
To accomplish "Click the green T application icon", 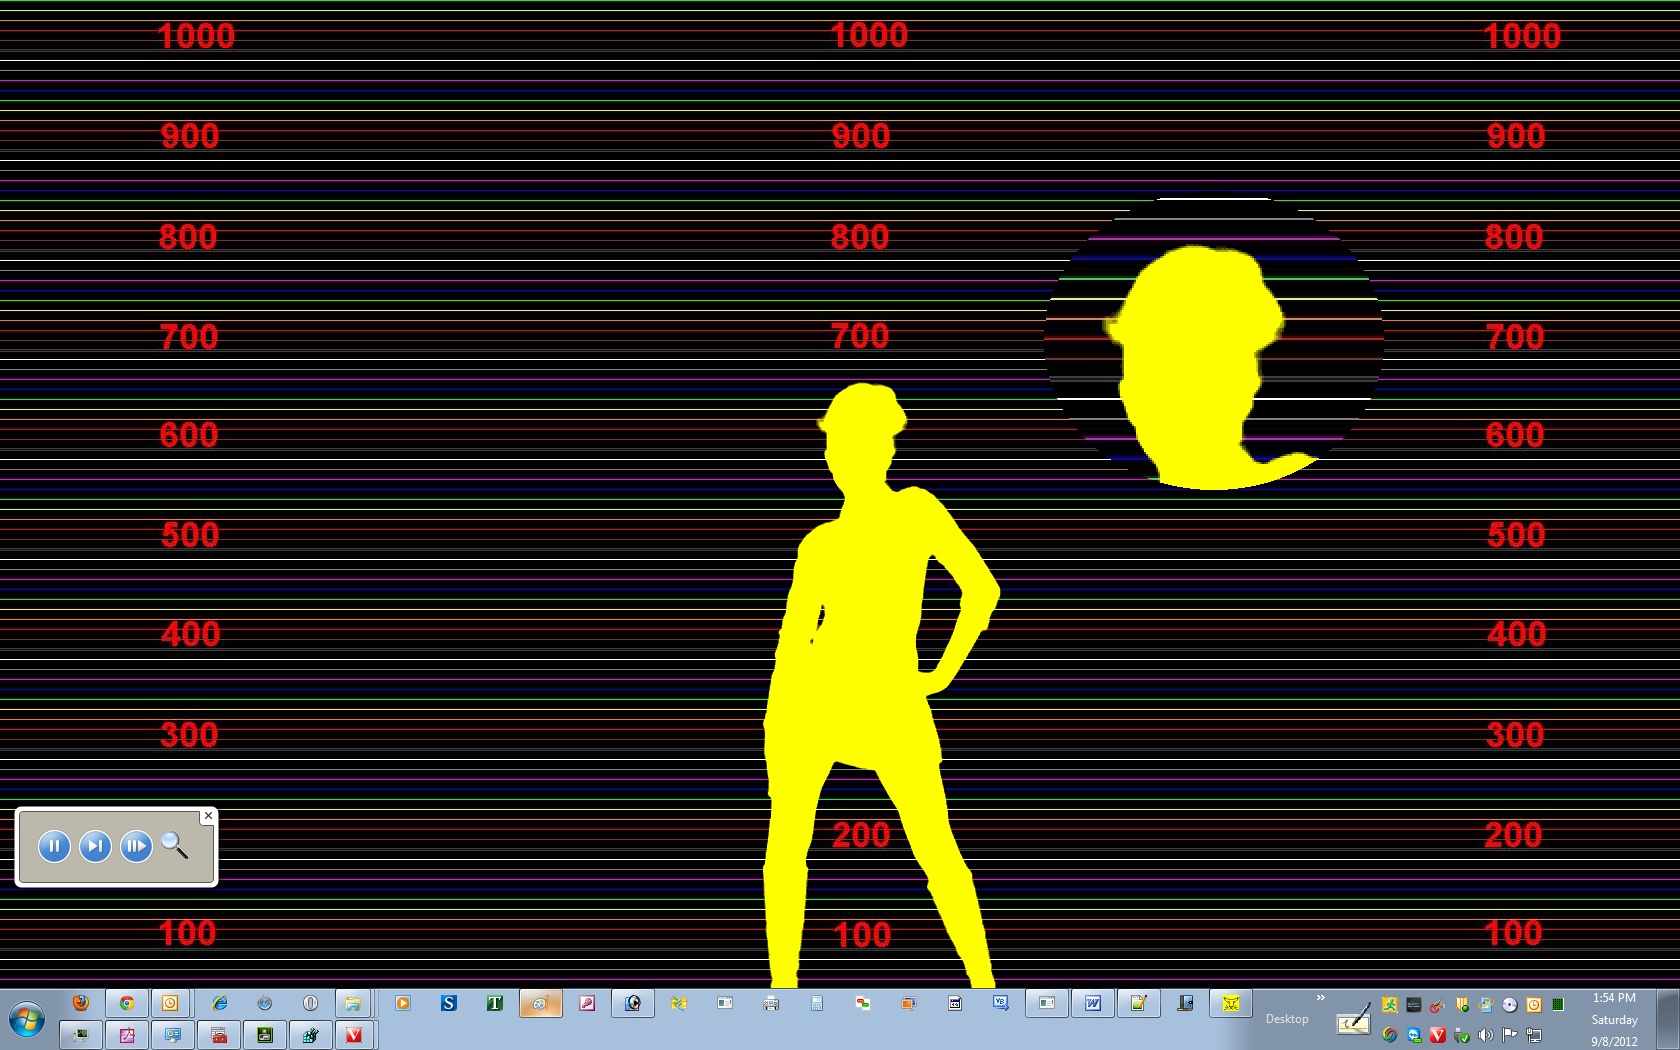I will point(494,1003).
